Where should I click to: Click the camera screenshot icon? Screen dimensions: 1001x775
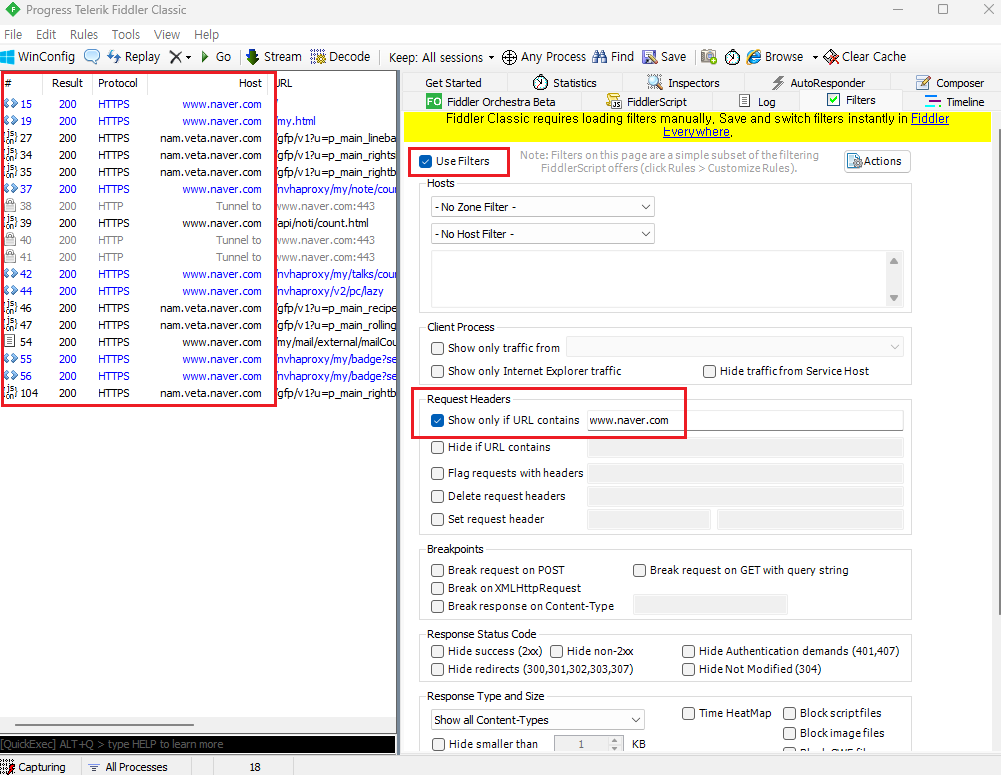coord(709,57)
